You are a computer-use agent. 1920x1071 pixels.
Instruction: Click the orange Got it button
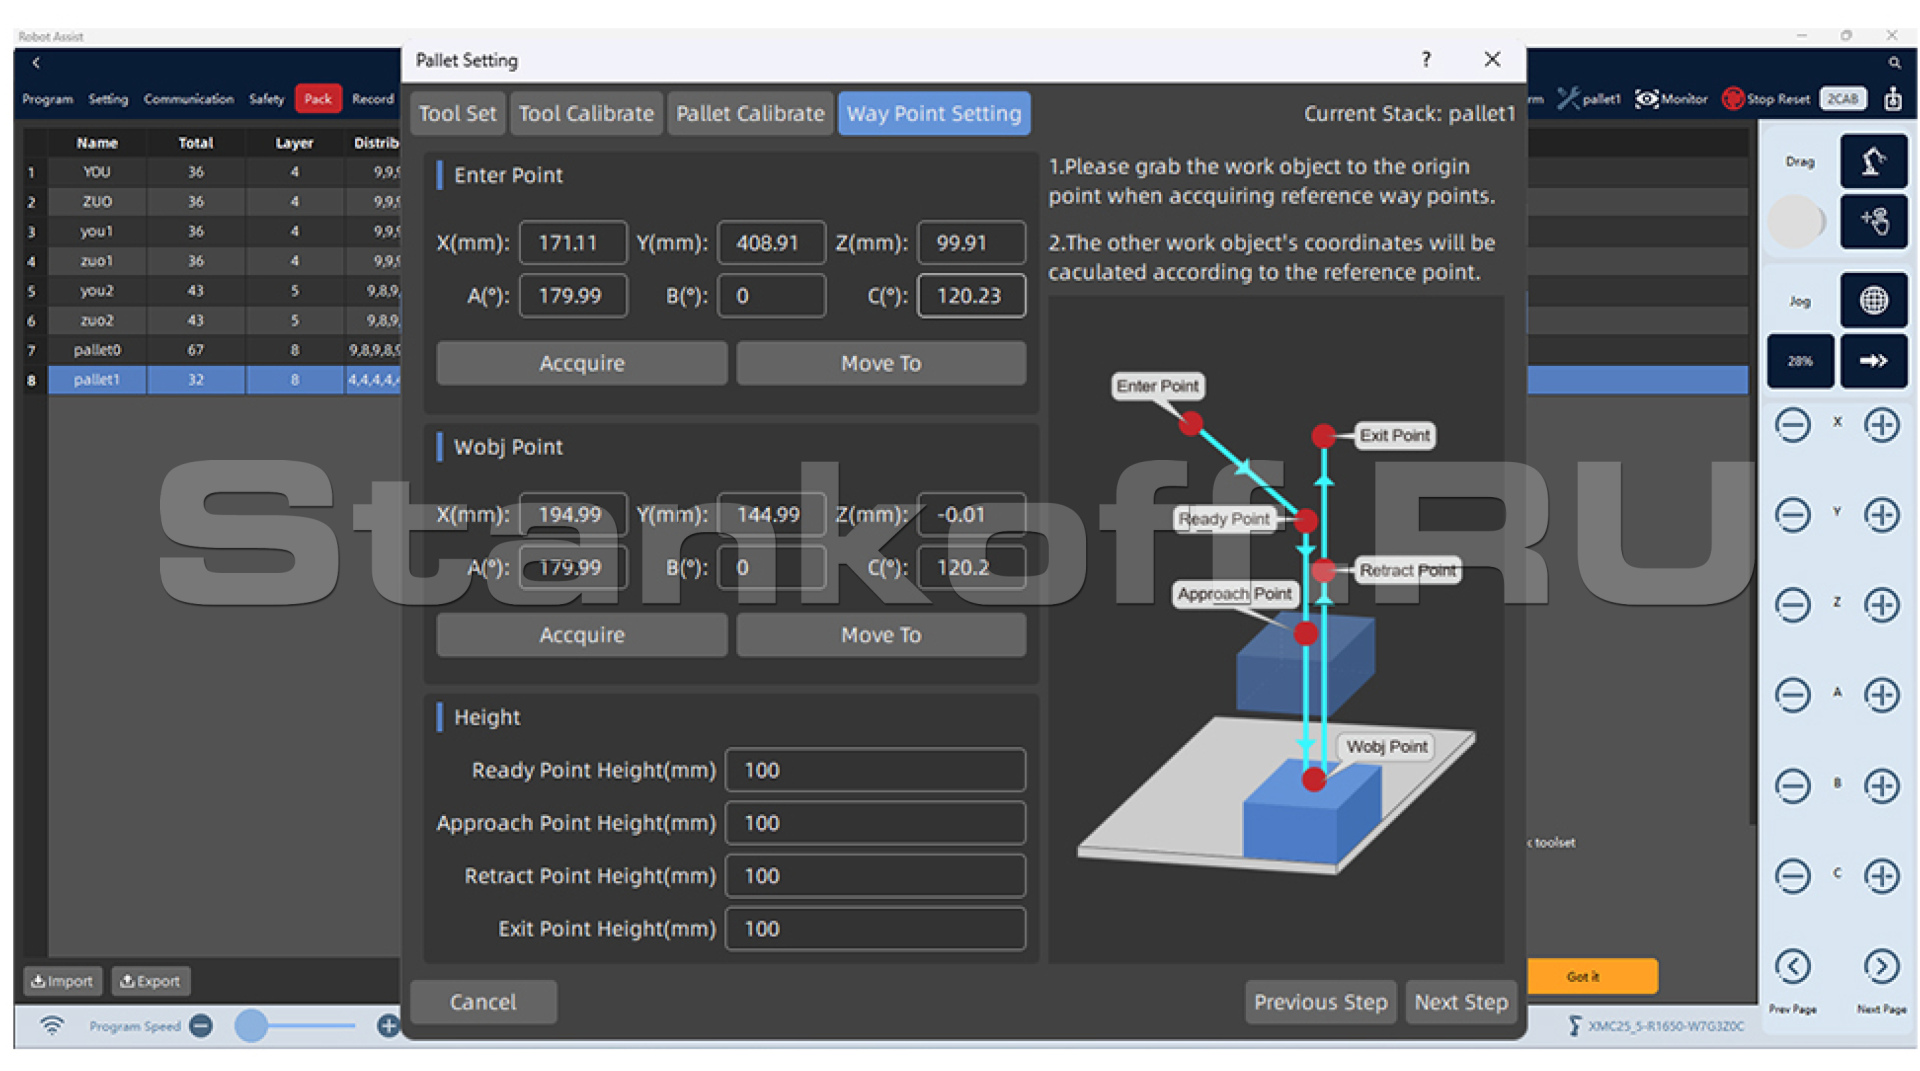1592,977
